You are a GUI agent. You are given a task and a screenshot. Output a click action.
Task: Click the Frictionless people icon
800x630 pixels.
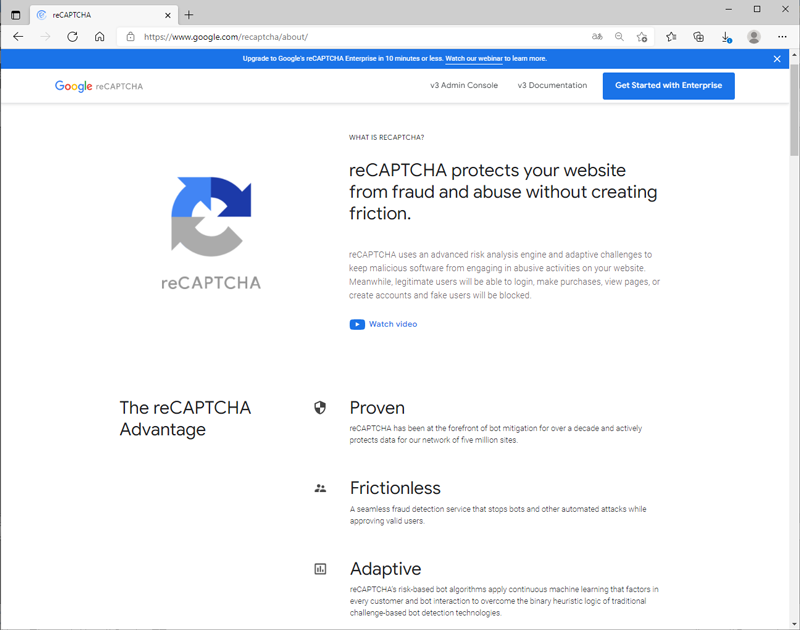pos(320,488)
